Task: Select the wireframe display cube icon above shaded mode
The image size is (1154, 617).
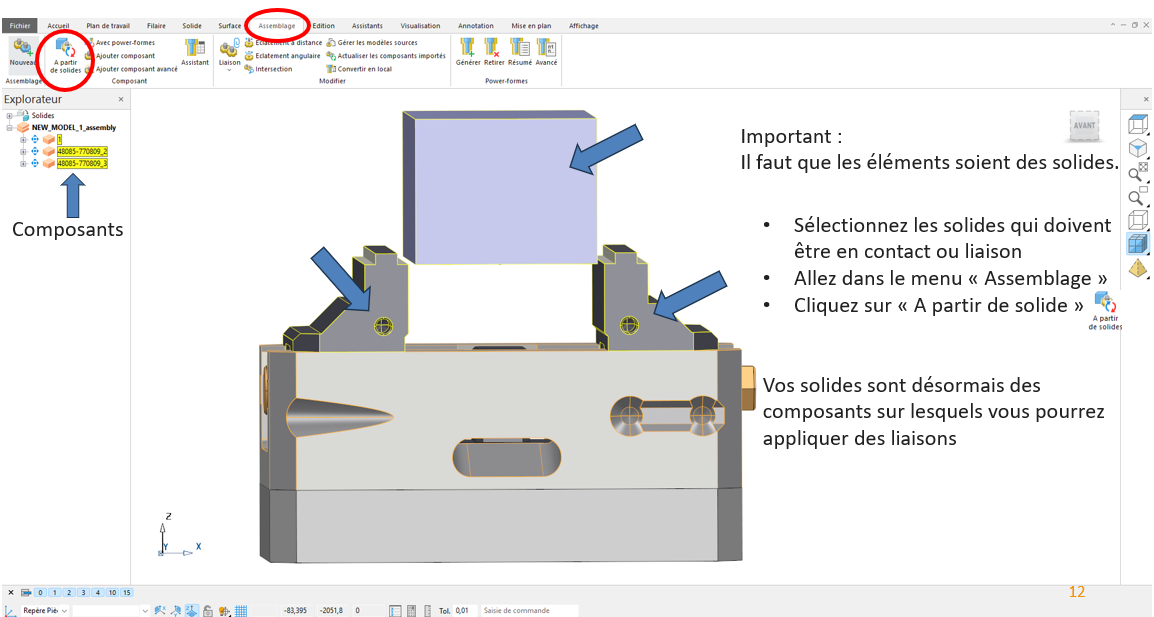Action: tap(1138, 219)
